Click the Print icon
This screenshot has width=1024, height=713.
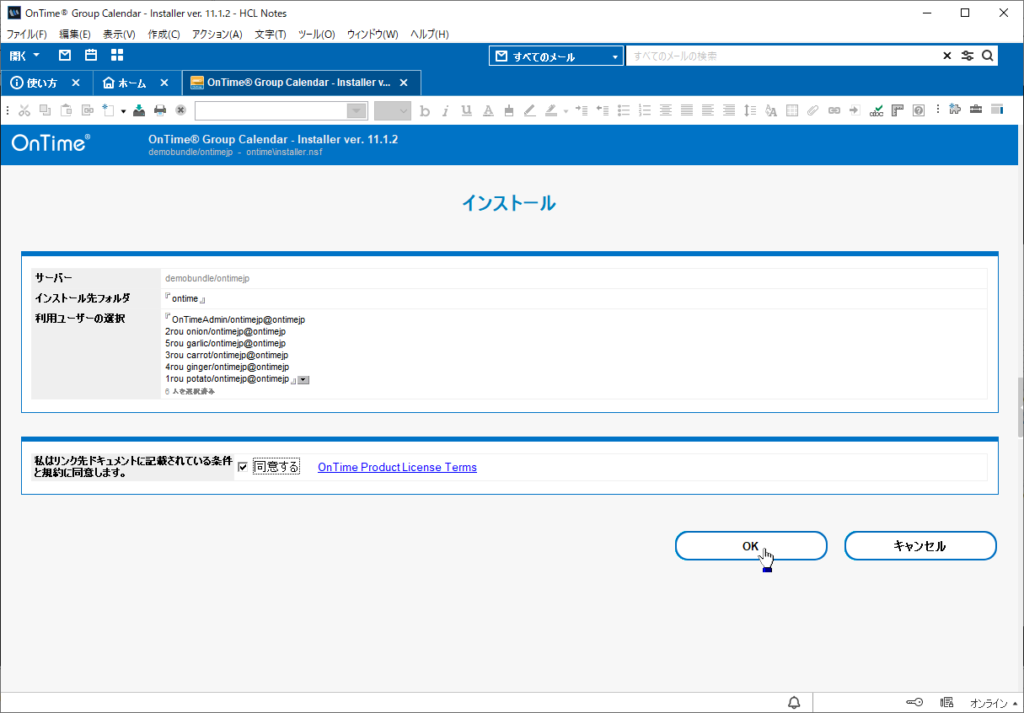coord(160,110)
